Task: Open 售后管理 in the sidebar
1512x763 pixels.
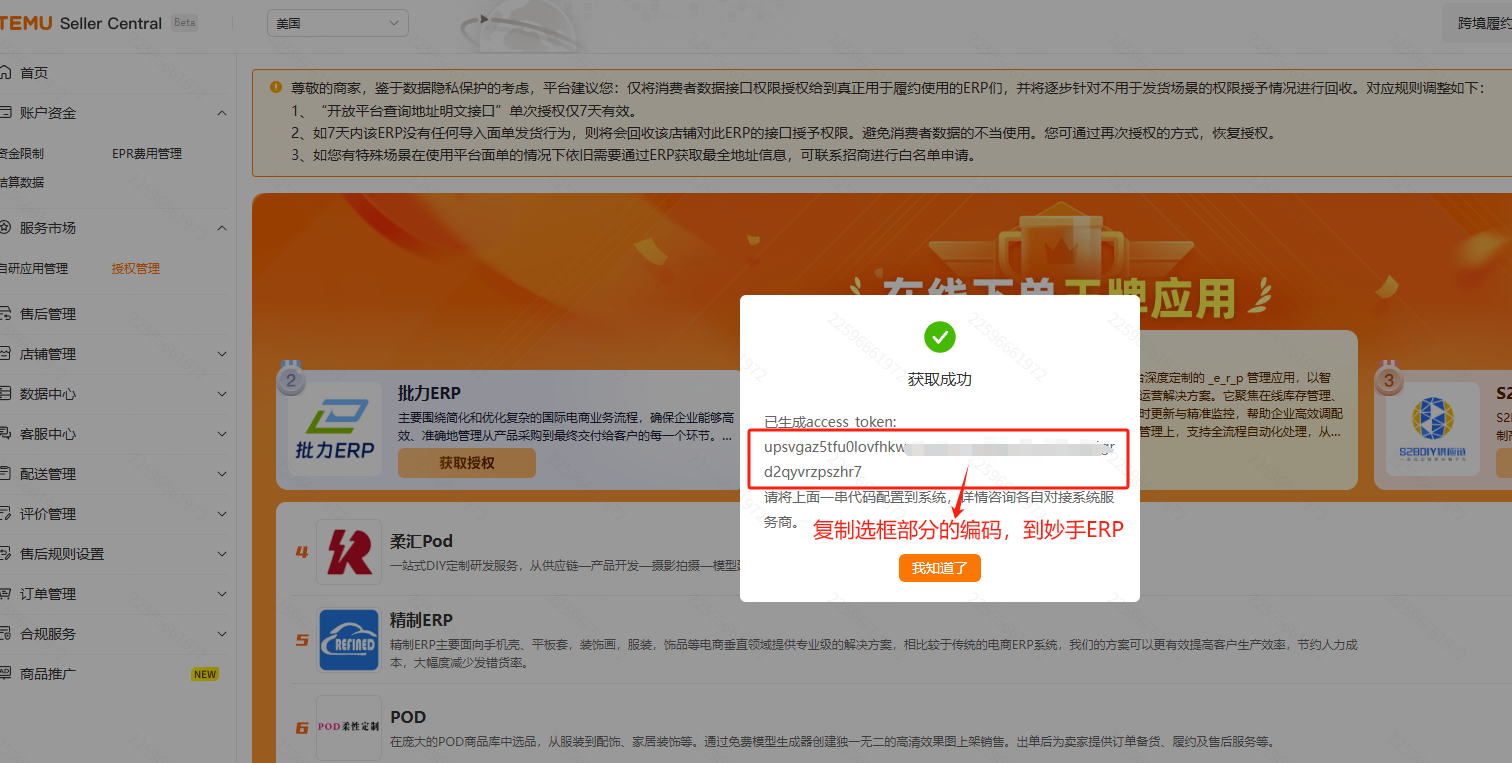Action: click(48, 314)
